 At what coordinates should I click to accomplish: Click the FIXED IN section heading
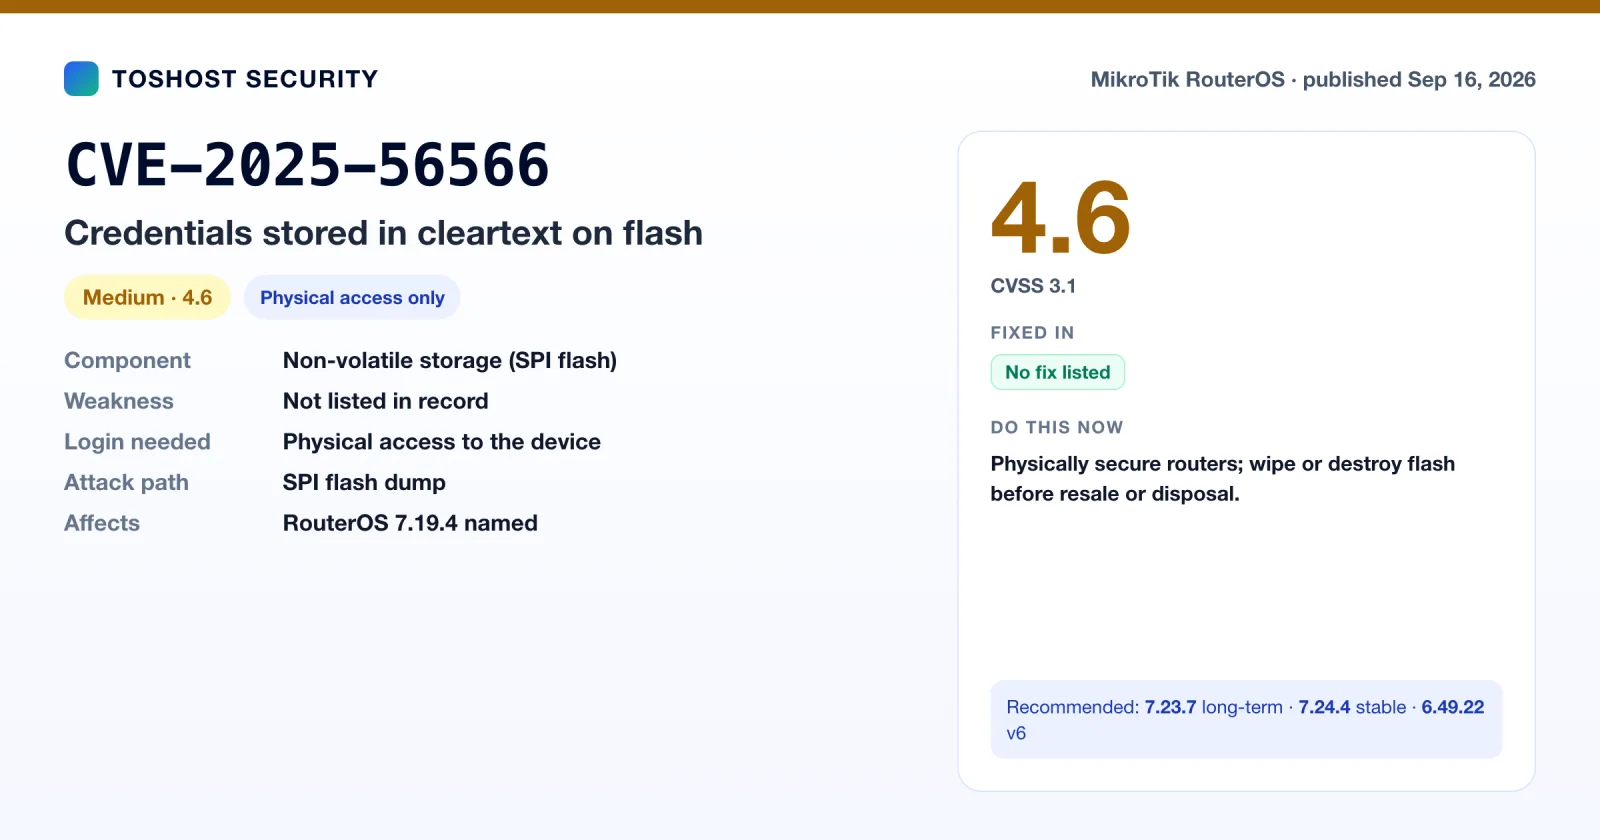click(x=1032, y=333)
